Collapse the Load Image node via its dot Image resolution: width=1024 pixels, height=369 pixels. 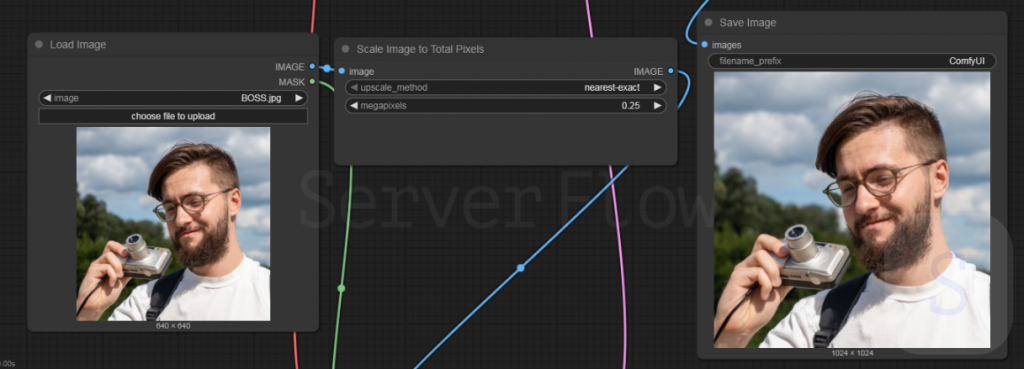point(39,44)
